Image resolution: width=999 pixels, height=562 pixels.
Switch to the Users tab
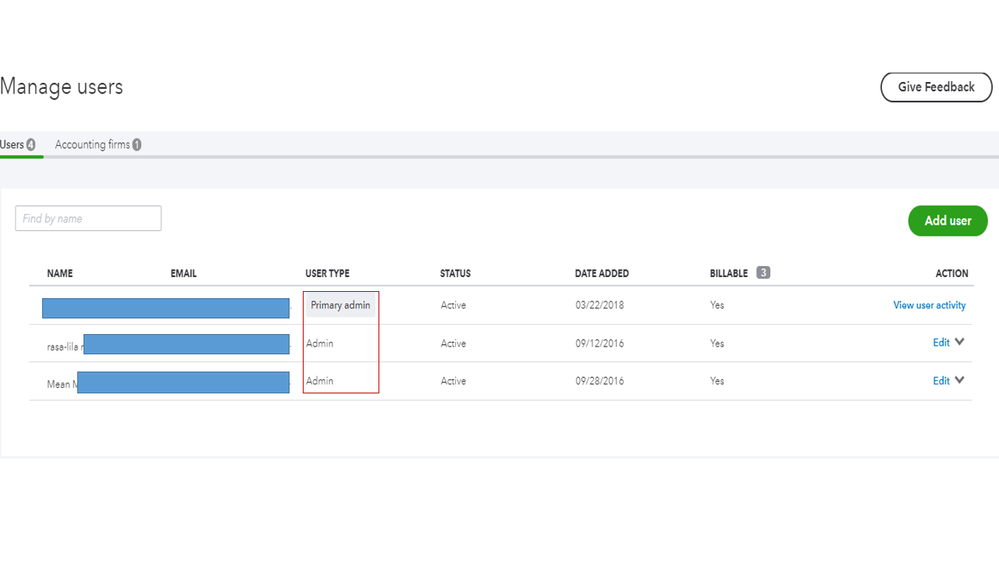click(x=17, y=145)
